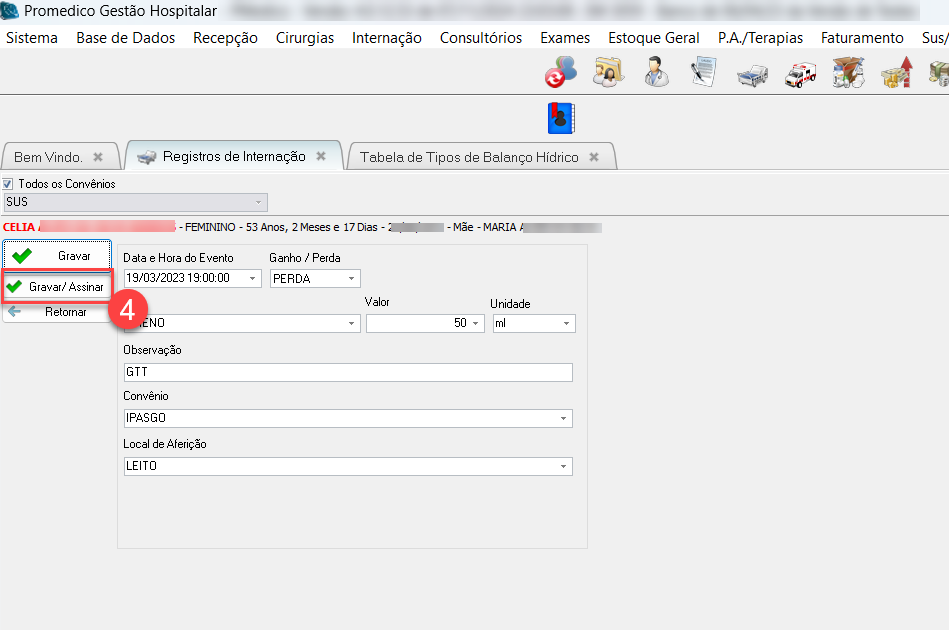Click the blue contact book icon

point(562,117)
